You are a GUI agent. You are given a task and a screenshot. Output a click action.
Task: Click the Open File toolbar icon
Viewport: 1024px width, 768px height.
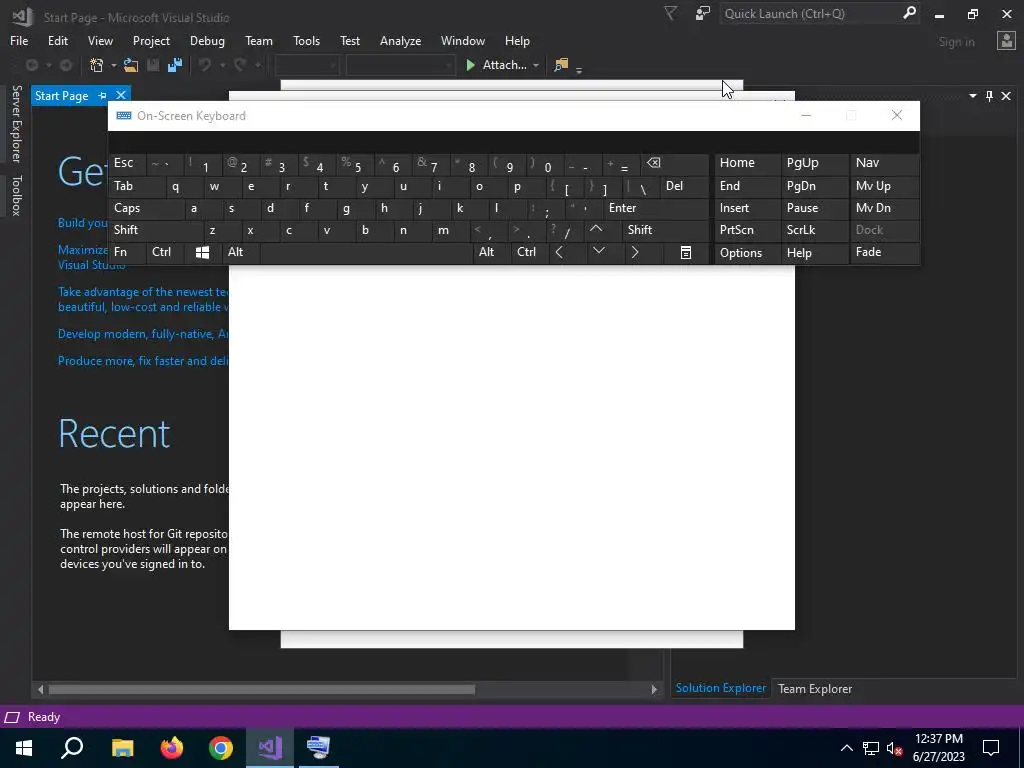pyautogui.click(x=131, y=65)
